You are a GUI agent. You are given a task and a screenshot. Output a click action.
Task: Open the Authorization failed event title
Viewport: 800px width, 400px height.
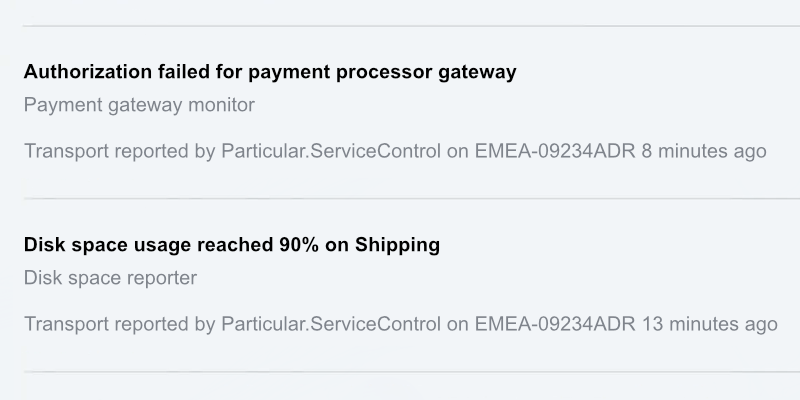click(269, 72)
